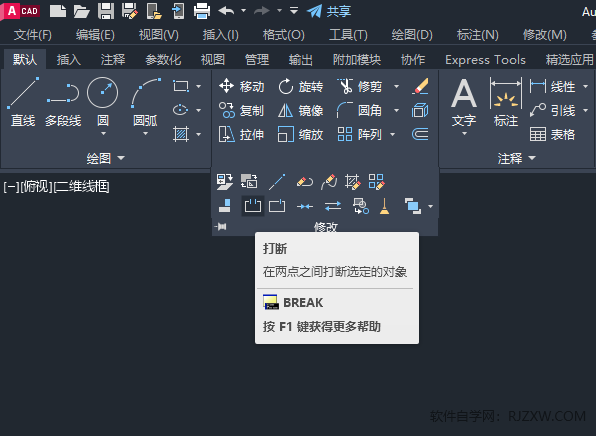Click the Edit Spline icon
Viewport: 596px width, 436px height.
pos(329,182)
